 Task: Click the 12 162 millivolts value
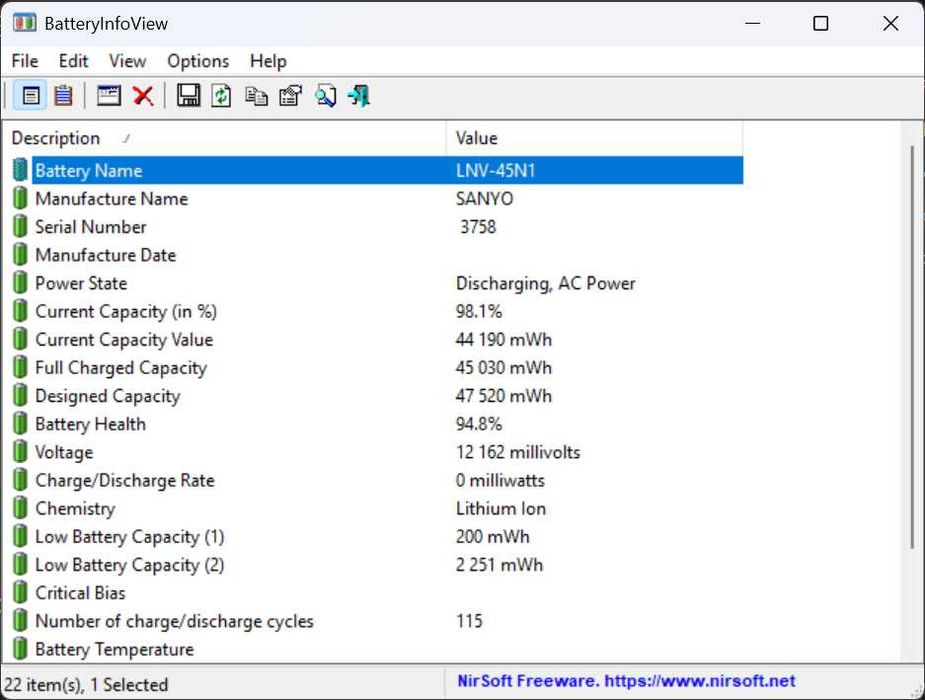coord(518,452)
